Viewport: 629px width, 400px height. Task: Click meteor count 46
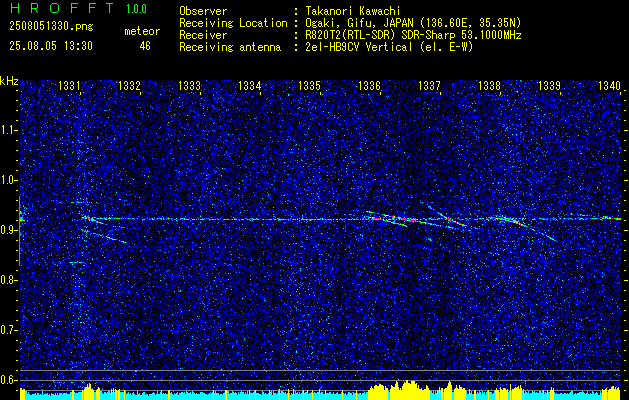[145, 46]
